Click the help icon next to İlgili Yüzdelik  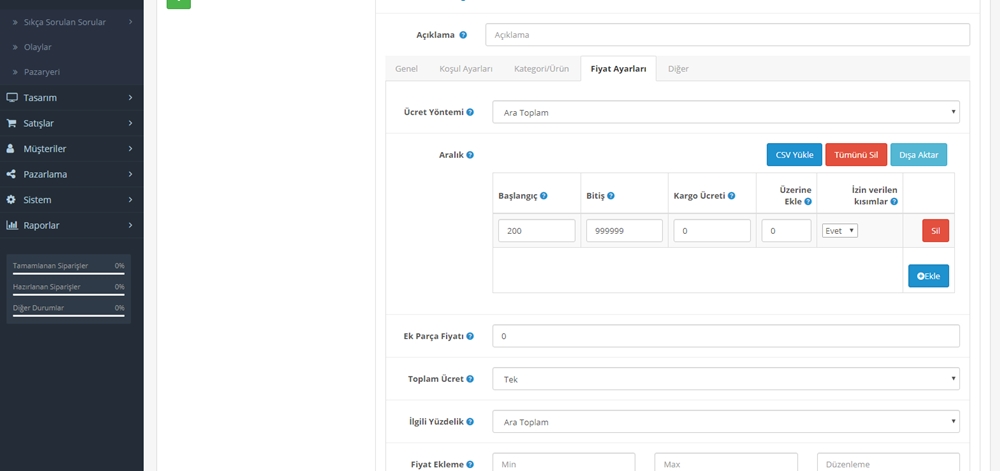[x=470, y=422]
